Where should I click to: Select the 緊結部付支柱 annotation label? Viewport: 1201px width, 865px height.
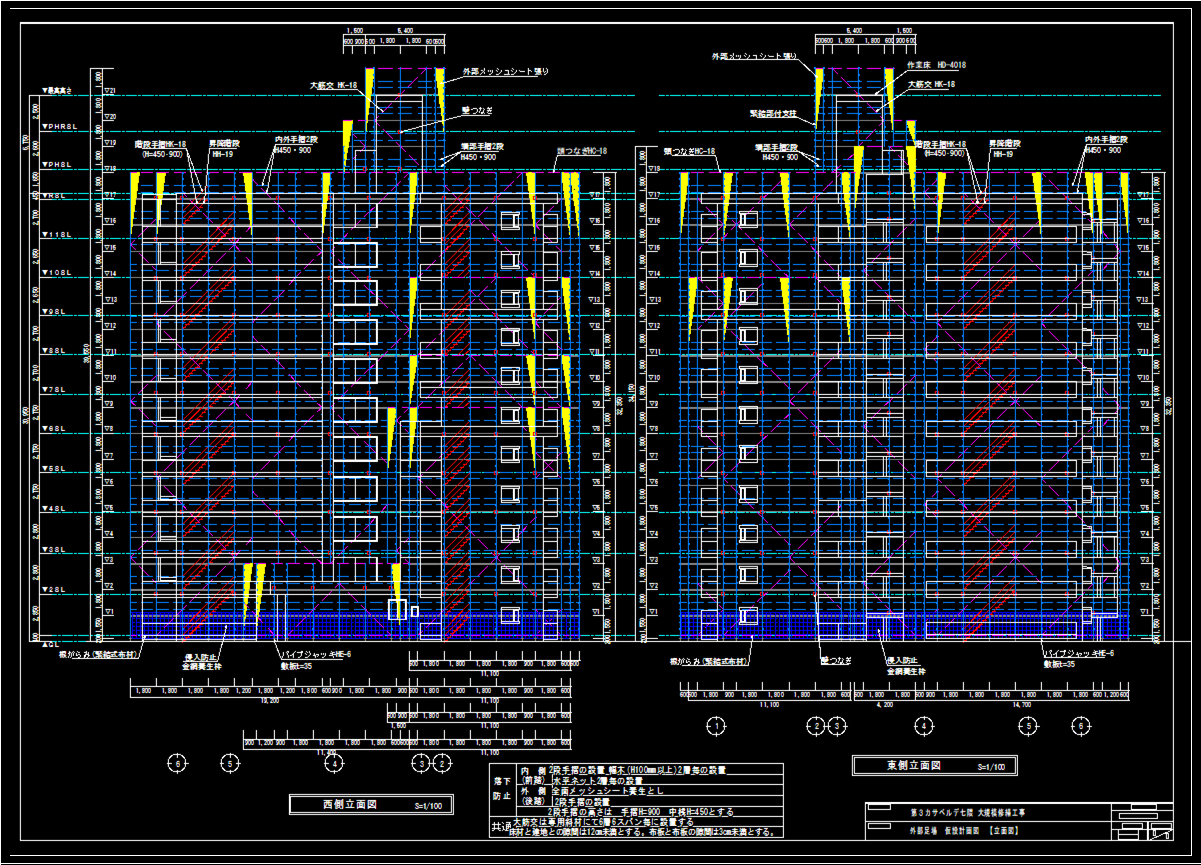click(x=774, y=116)
